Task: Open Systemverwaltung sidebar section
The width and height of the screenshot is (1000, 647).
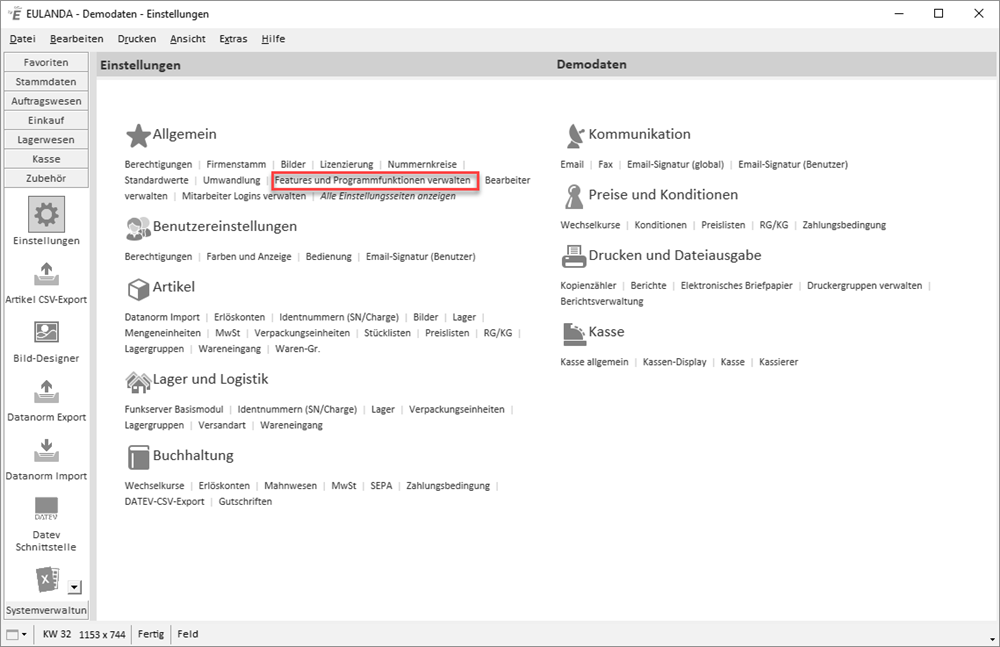Action: click(46, 610)
